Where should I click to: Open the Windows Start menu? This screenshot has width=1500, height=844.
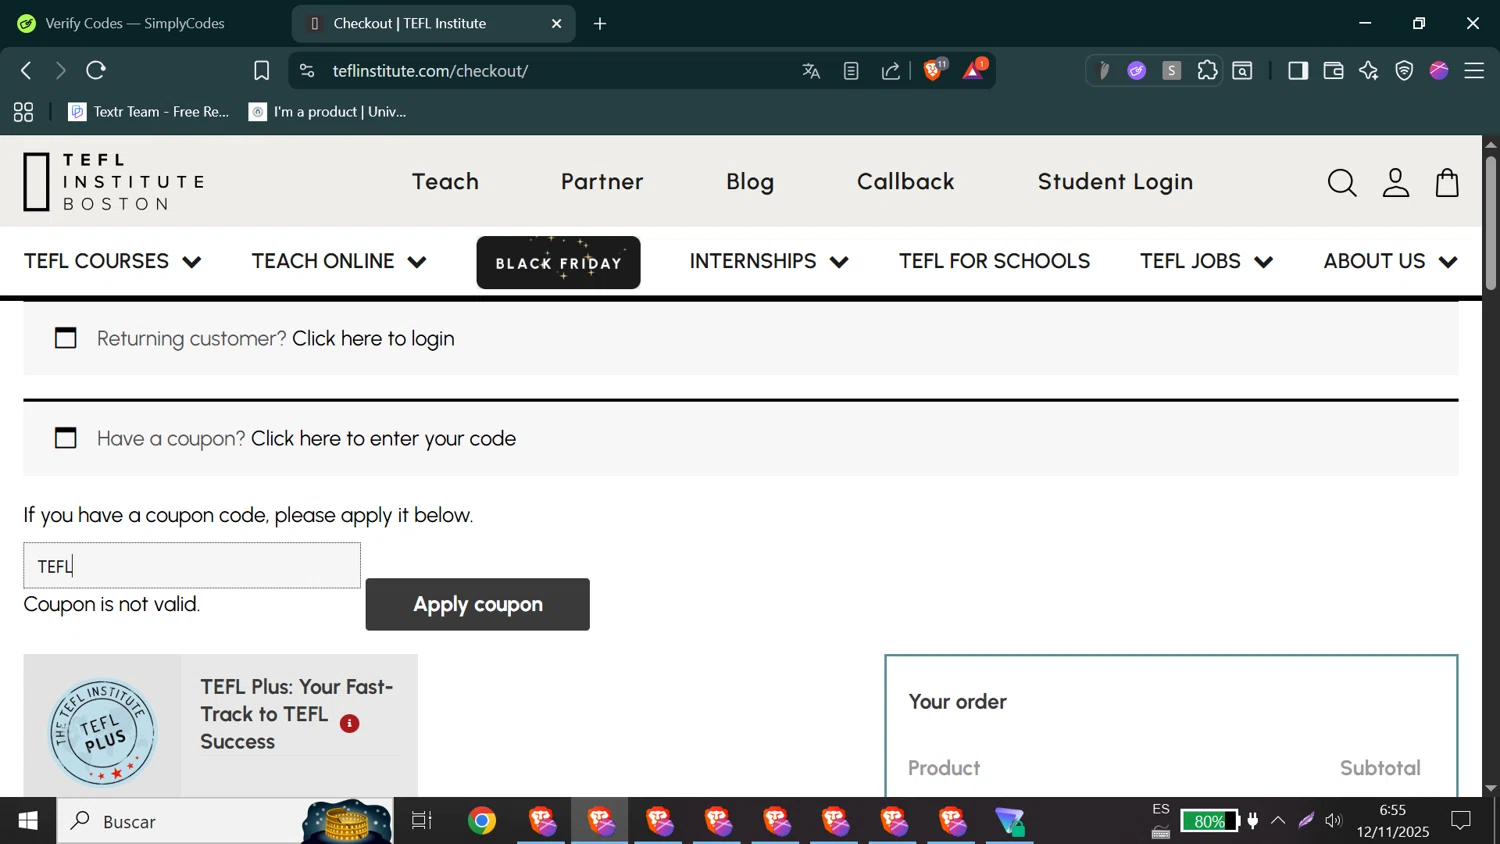point(28,821)
